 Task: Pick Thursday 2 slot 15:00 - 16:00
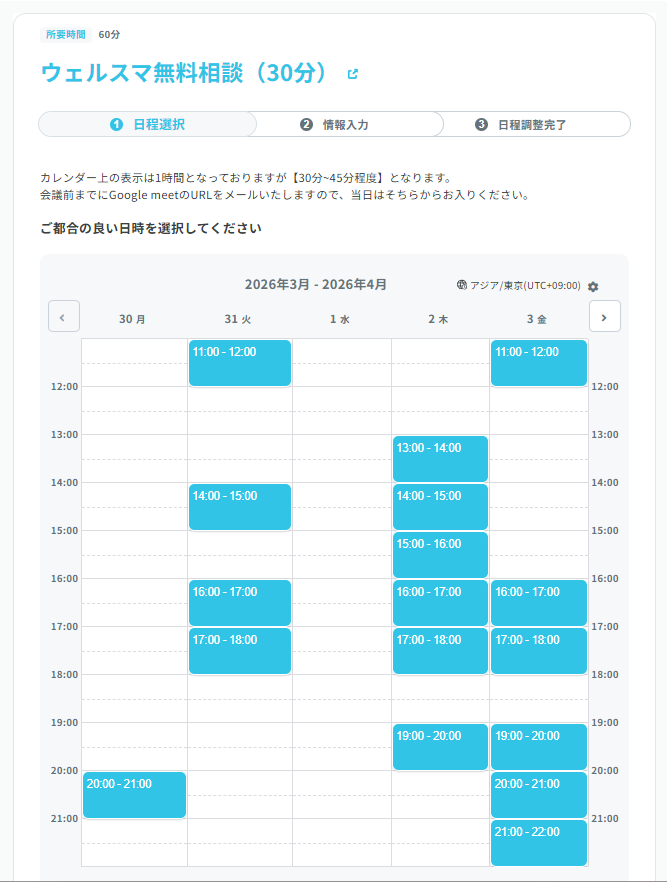440,555
